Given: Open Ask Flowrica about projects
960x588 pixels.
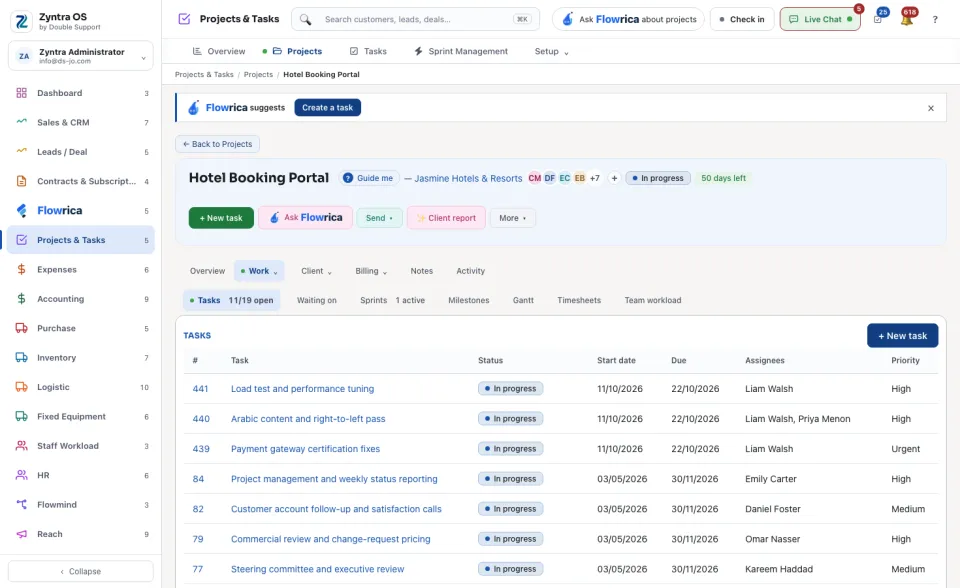Looking at the screenshot, I should [x=628, y=20].
